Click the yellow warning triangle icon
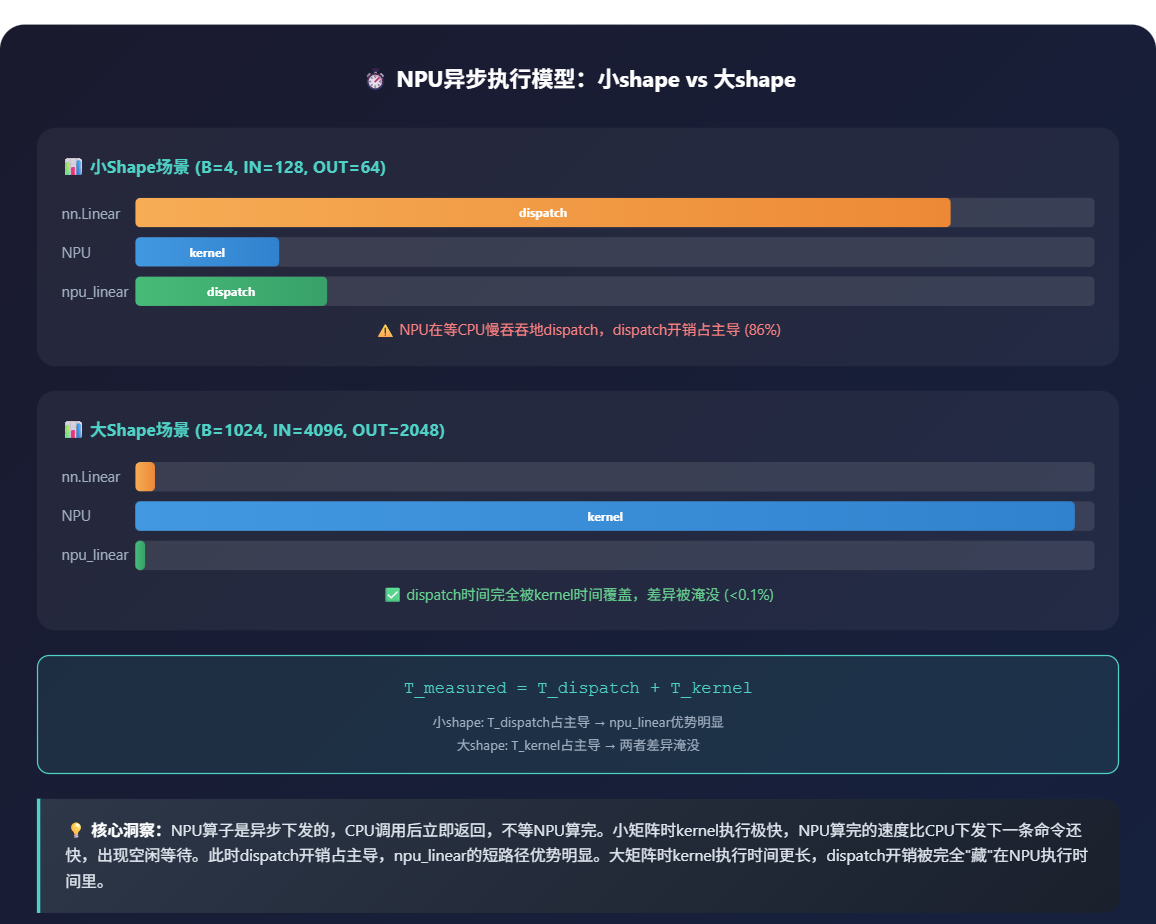Image resolution: width=1156 pixels, height=924 pixels. (x=385, y=330)
